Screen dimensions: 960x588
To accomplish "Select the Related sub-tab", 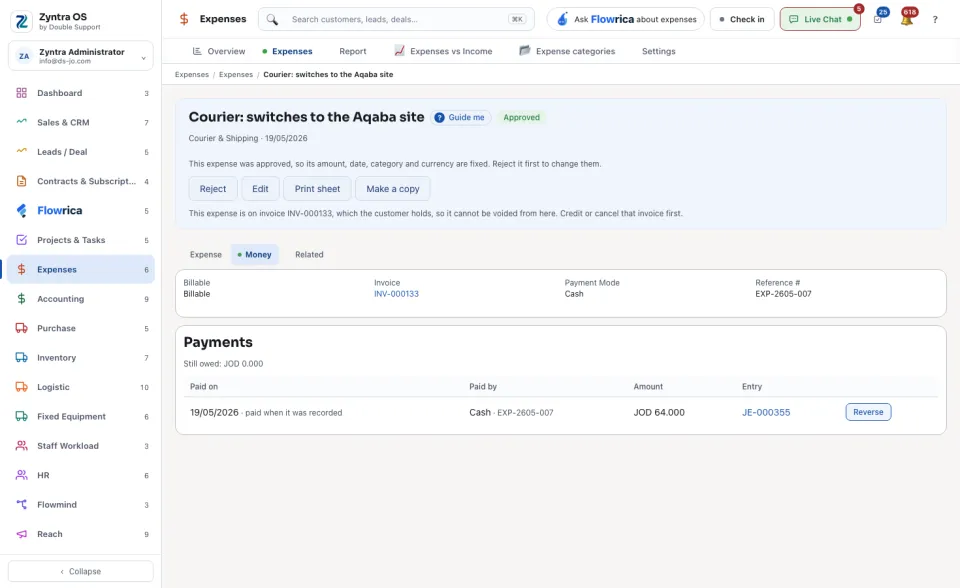I will (x=309, y=255).
